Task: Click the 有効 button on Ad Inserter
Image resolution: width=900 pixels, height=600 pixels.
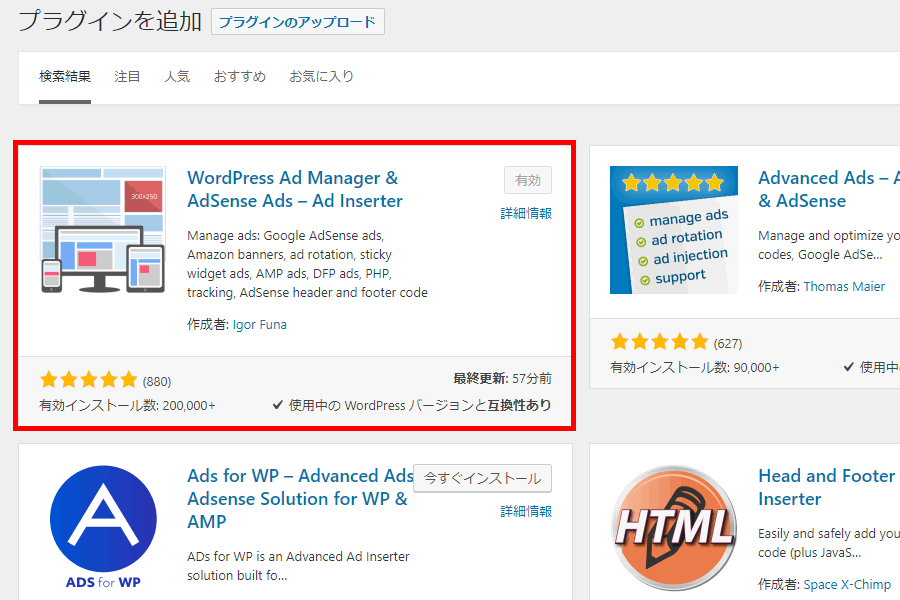Action: click(x=527, y=181)
